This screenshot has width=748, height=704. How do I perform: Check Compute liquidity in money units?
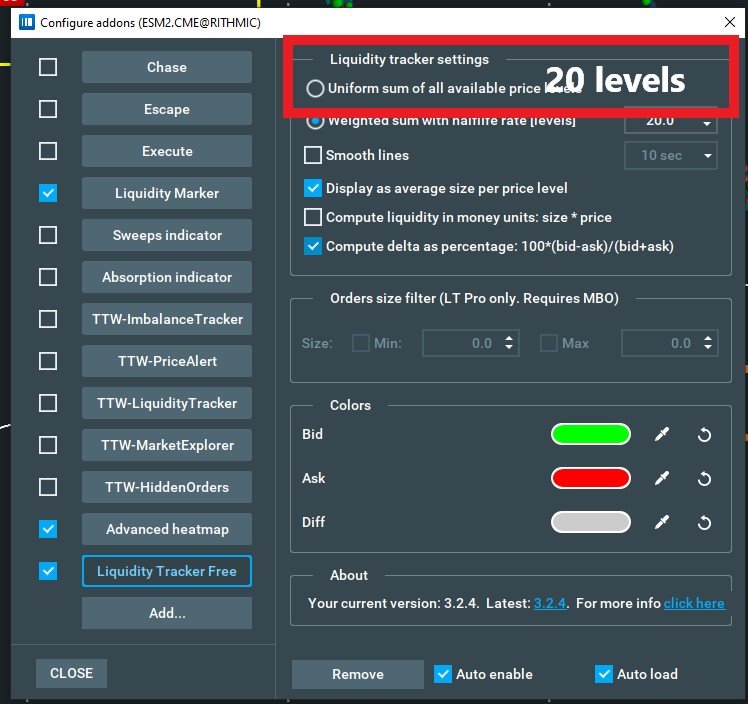(313, 217)
